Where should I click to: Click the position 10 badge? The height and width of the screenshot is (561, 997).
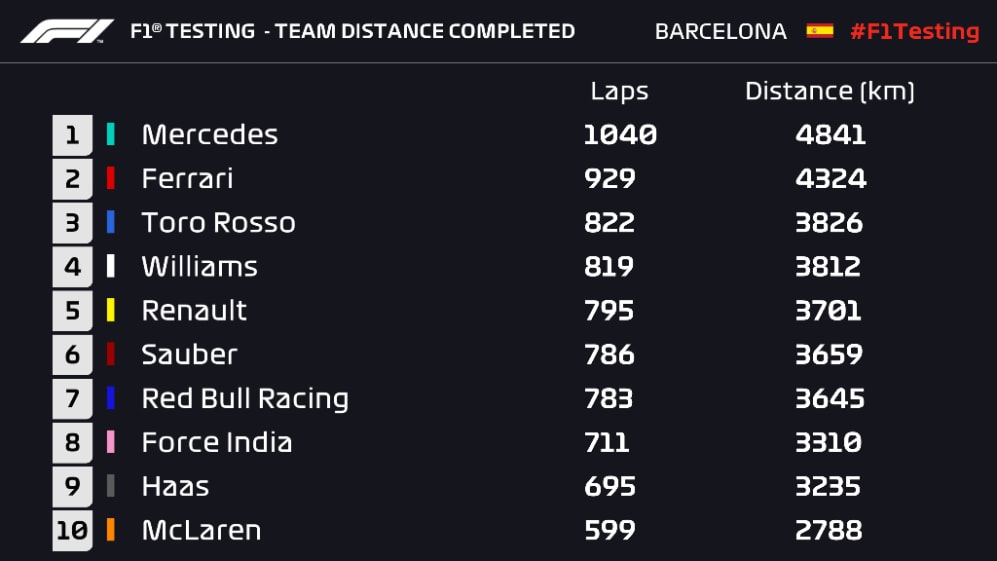click(x=72, y=531)
